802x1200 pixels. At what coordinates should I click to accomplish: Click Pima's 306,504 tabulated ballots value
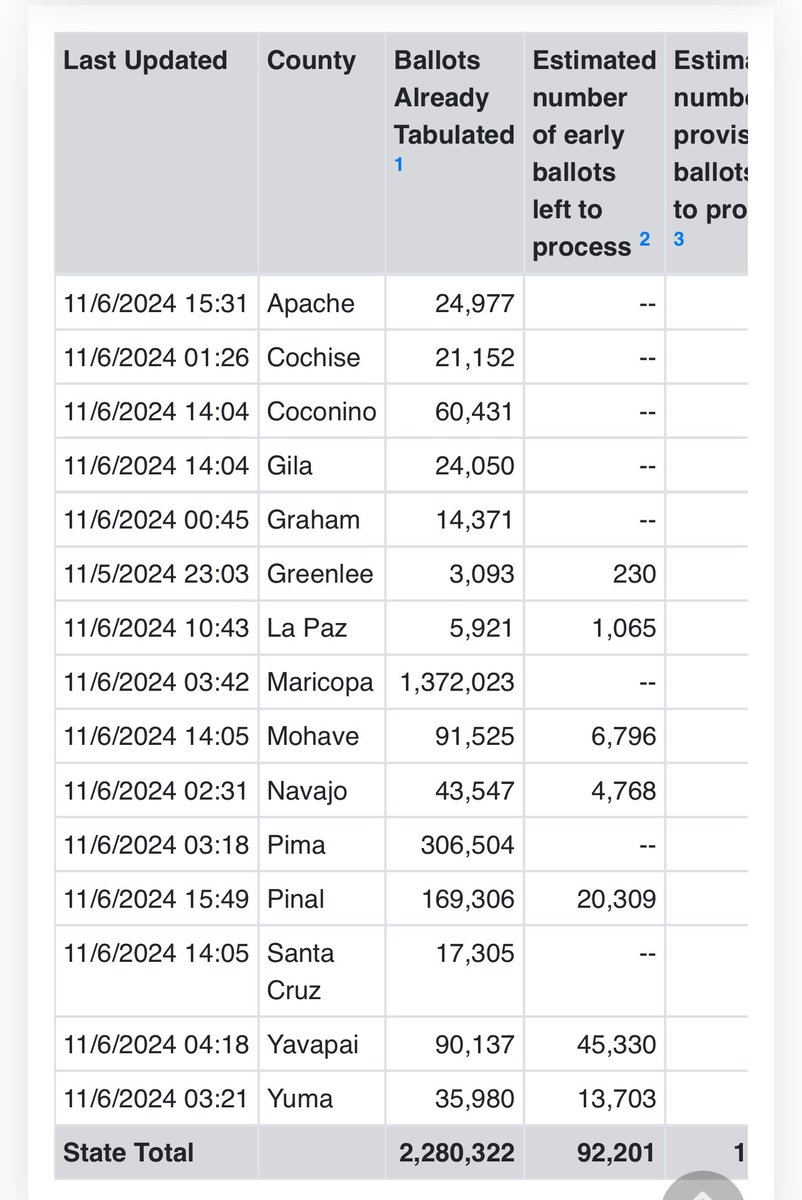(467, 844)
